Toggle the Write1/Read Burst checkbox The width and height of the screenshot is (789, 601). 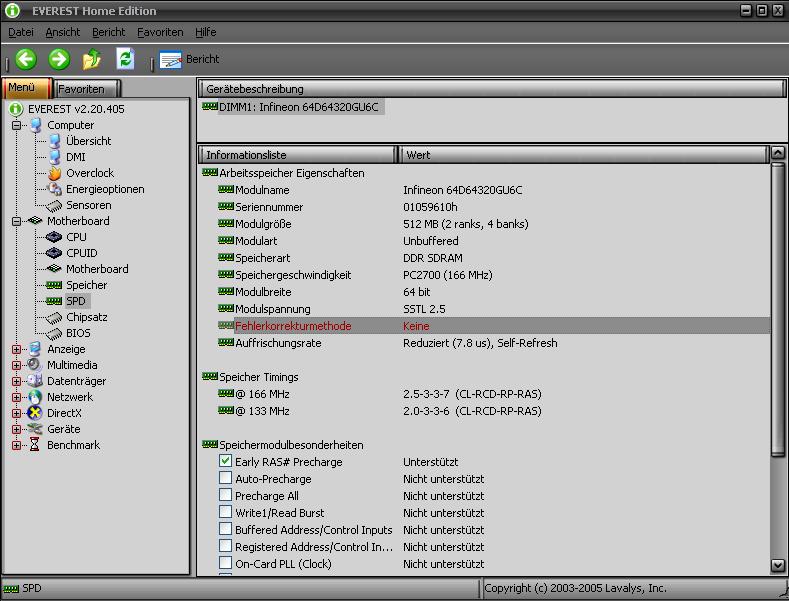pos(225,512)
